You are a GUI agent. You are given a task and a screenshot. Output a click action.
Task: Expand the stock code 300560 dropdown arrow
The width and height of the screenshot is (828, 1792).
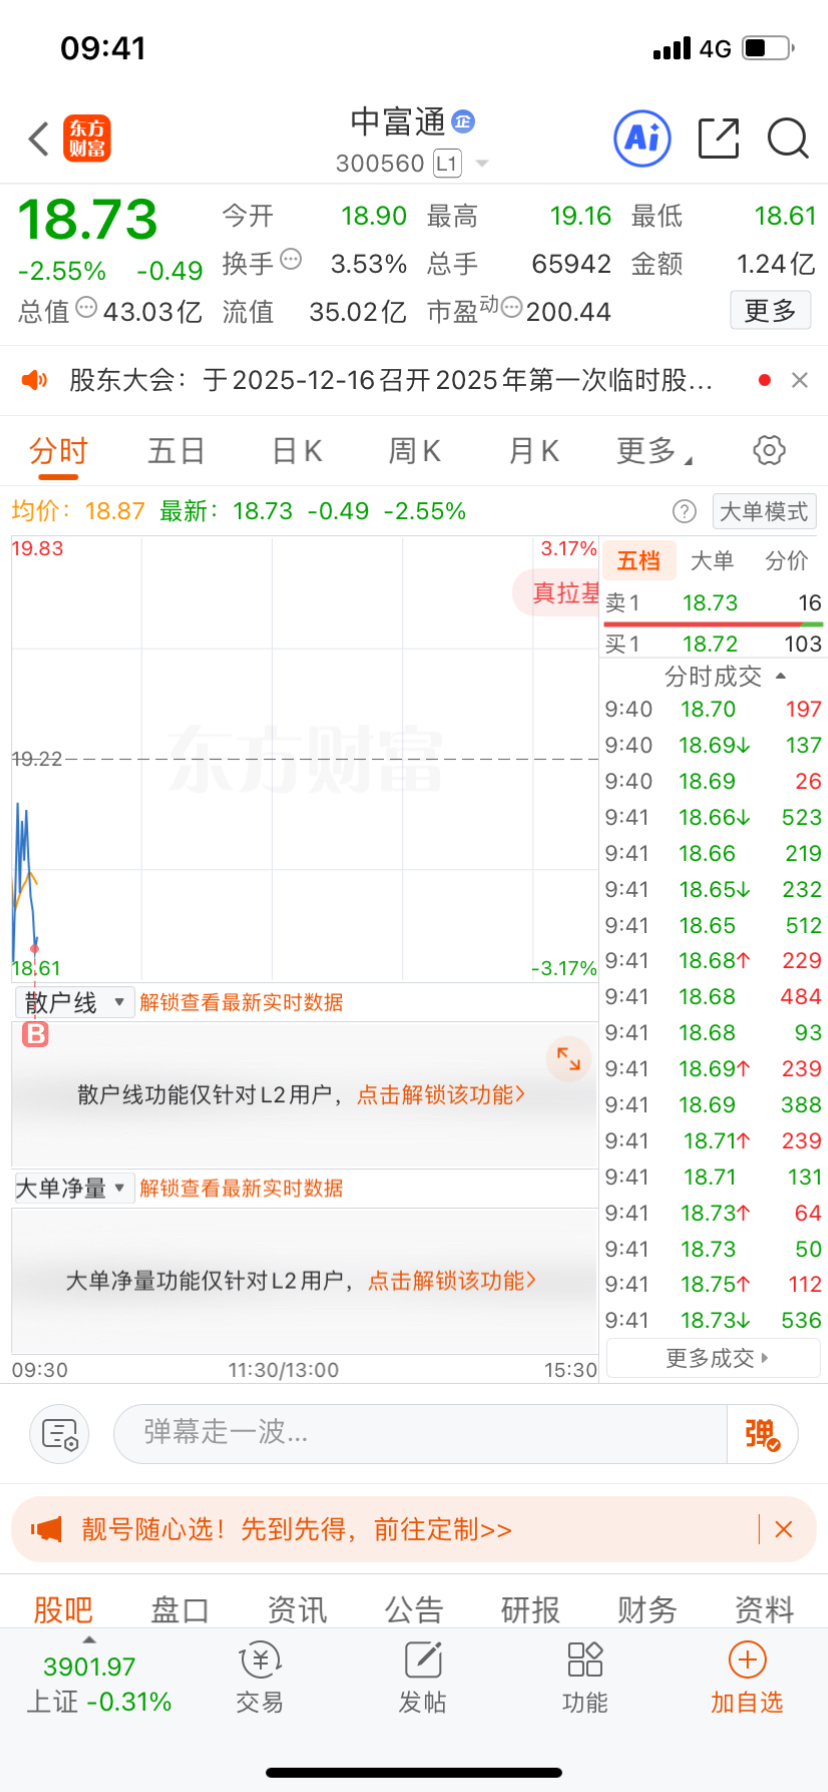[482, 163]
